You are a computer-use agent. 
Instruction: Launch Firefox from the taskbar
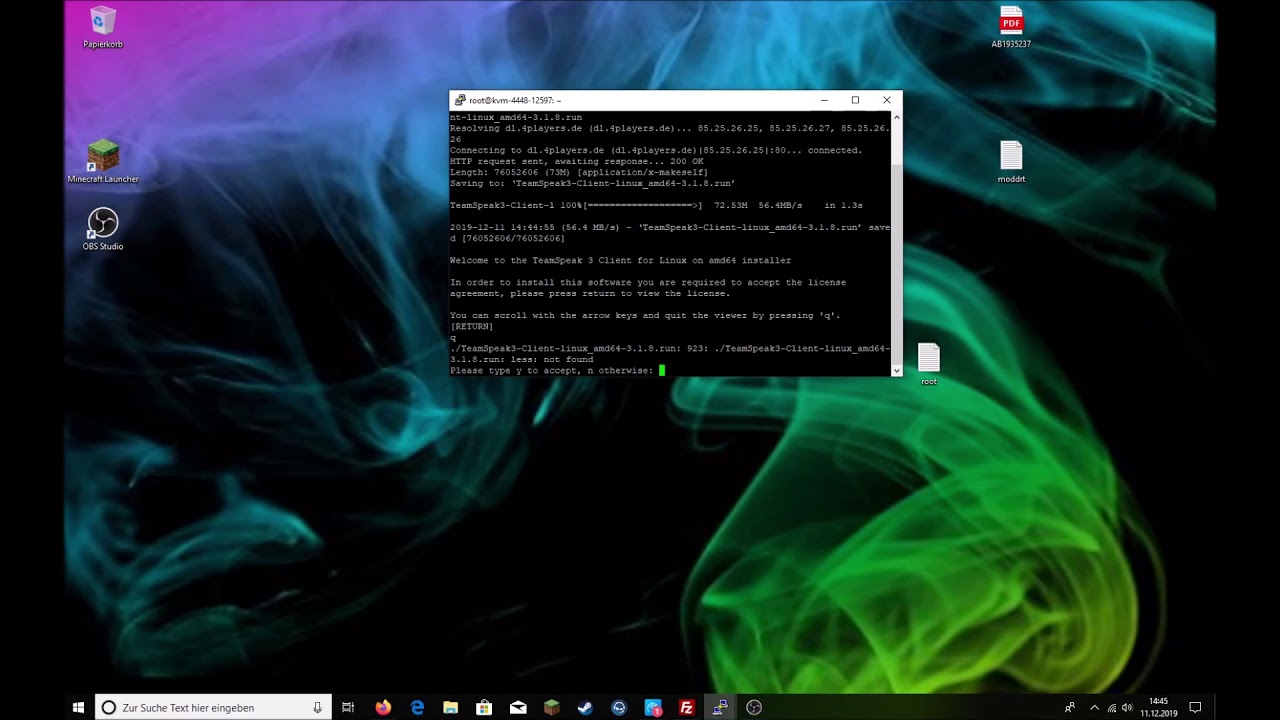pyautogui.click(x=383, y=707)
